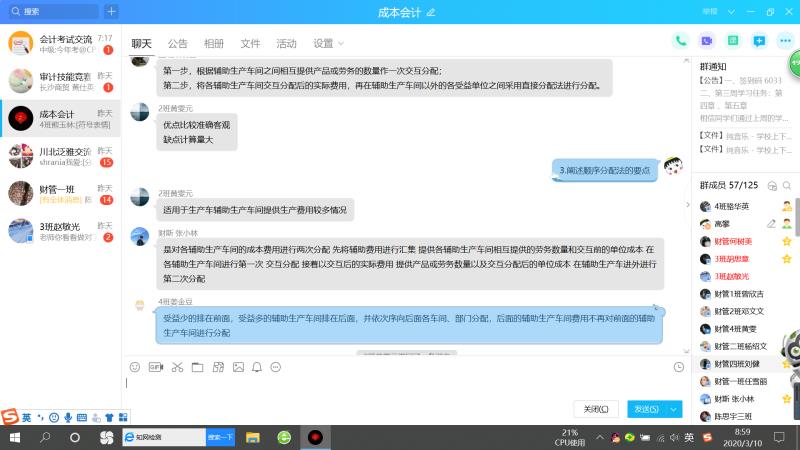Click 张小林's avatar in chat
Image resolution: width=800 pixels, height=450 pixels.
point(140,237)
